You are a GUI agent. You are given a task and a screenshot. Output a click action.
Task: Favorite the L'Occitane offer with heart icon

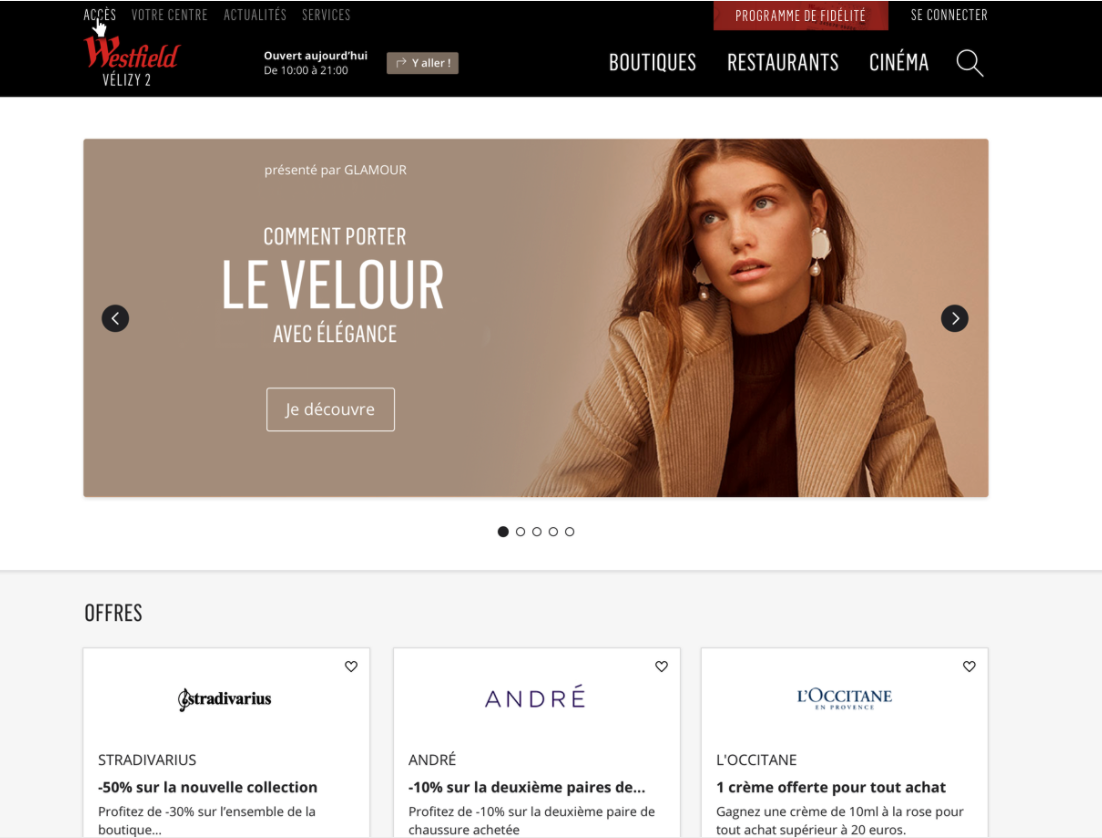[x=969, y=666]
